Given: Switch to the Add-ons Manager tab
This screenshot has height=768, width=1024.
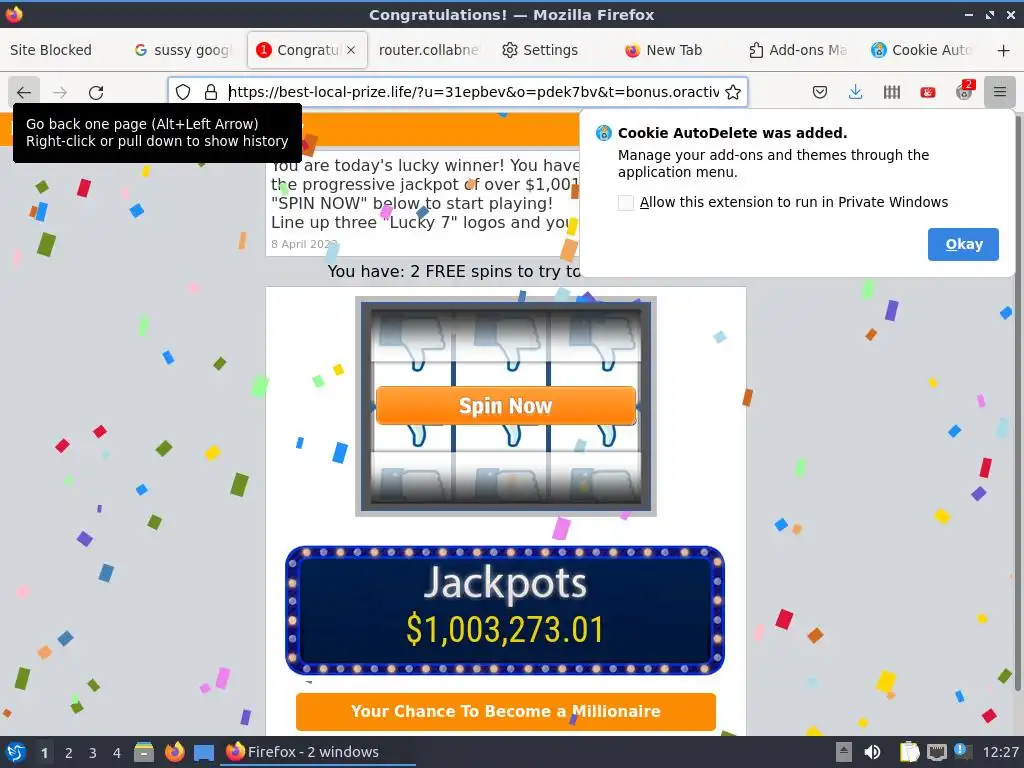Looking at the screenshot, I should click(798, 50).
